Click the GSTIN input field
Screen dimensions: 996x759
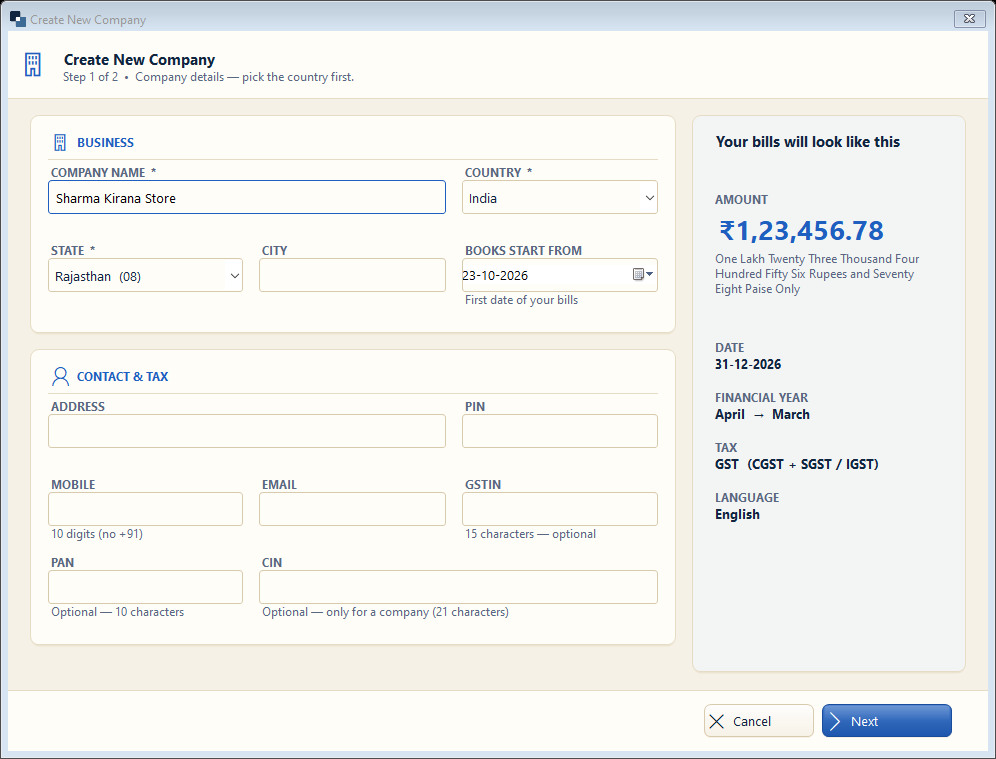click(x=560, y=509)
